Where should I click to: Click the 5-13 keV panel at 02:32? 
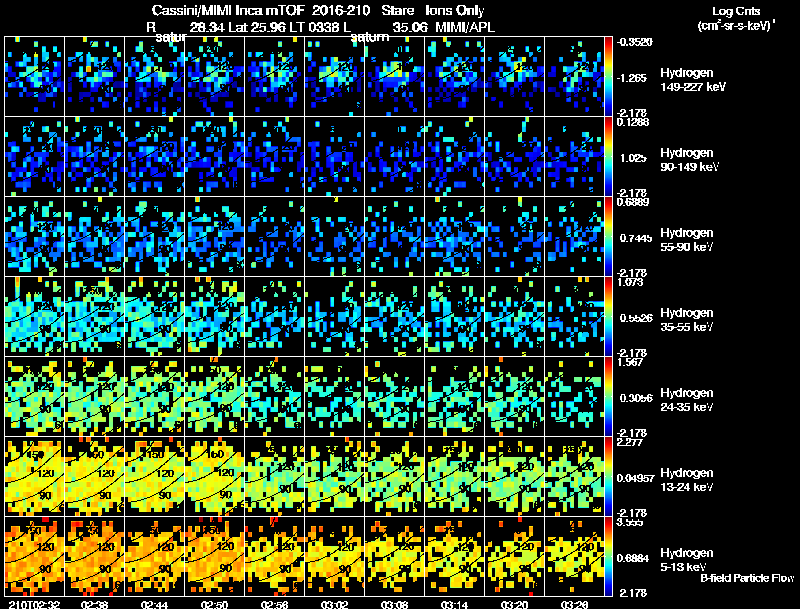pyautogui.click(x=34, y=556)
